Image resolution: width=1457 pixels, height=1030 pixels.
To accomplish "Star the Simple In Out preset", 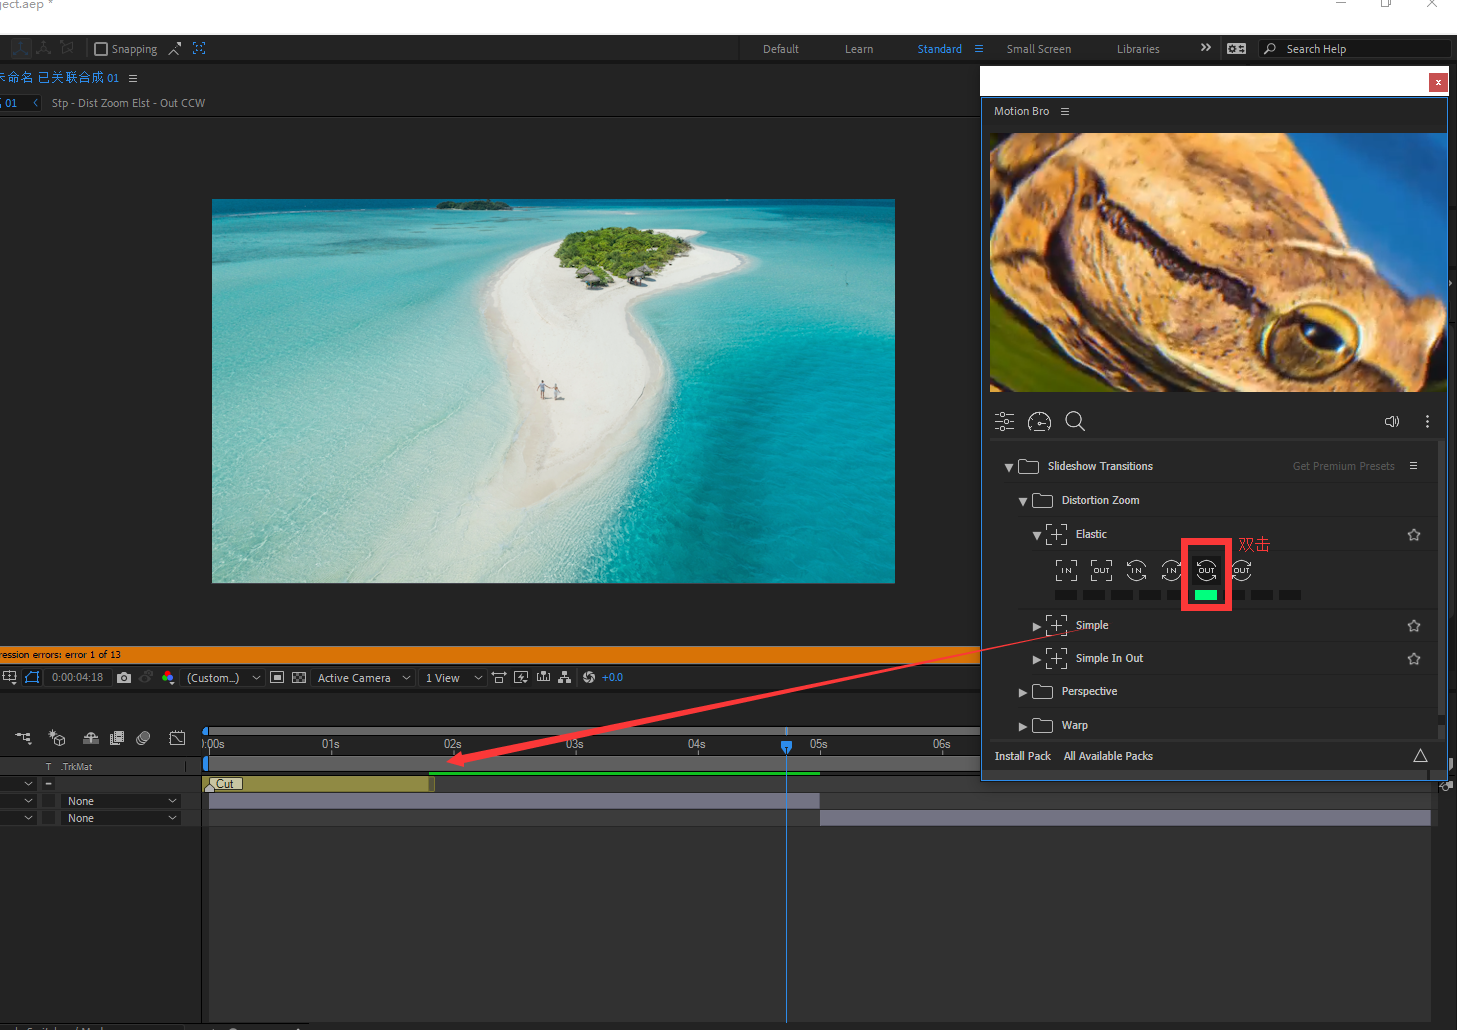I will [1413, 659].
